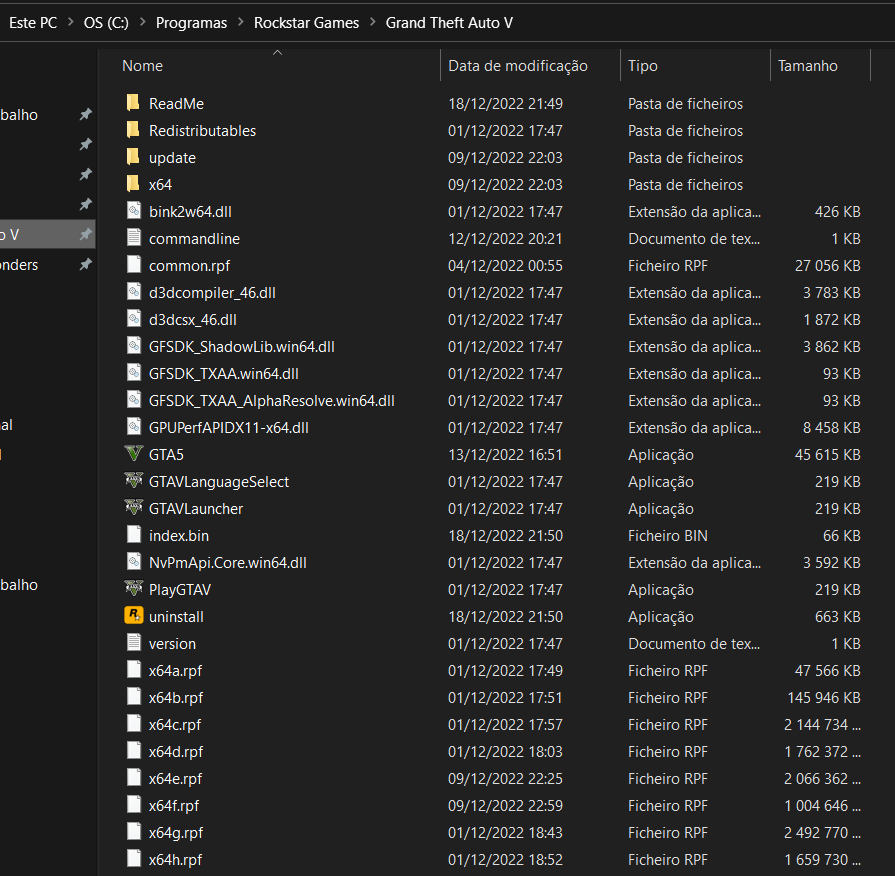
Task: Click the NvPmApi.Core.win64.dll file icon
Action: pos(134,562)
